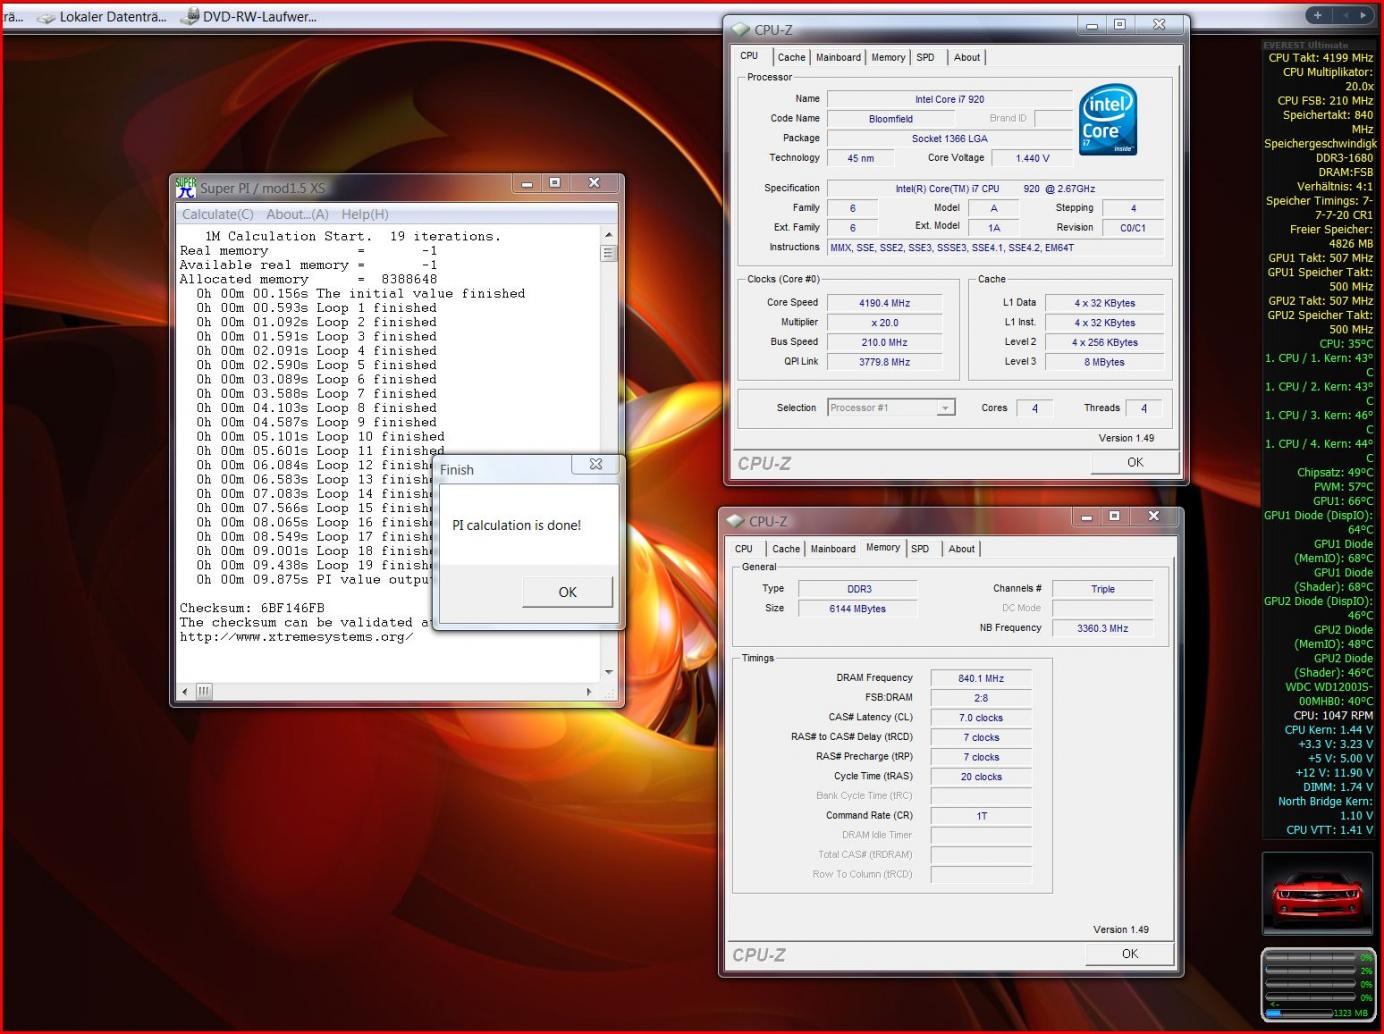Open the Lokaler Datenträger drive entry

102,16
